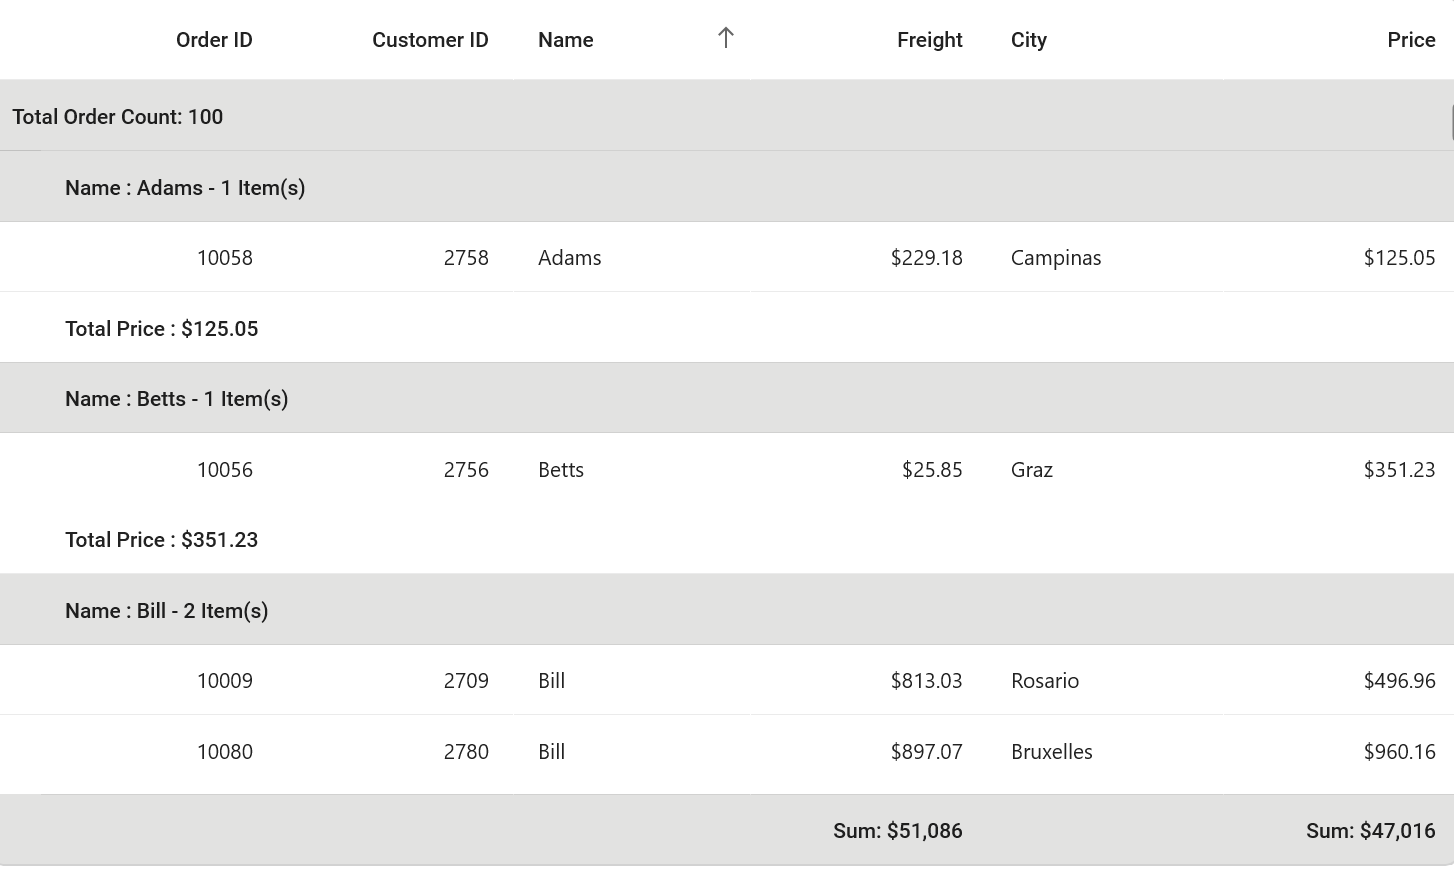Select the Campinas city cell
Screen dimensions: 1454x888
[1056, 258]
